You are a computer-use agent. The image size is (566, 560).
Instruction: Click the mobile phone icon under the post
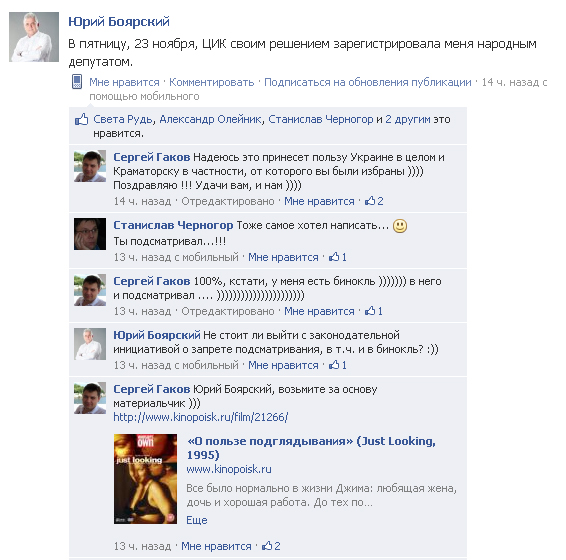[x=77, y=82]
